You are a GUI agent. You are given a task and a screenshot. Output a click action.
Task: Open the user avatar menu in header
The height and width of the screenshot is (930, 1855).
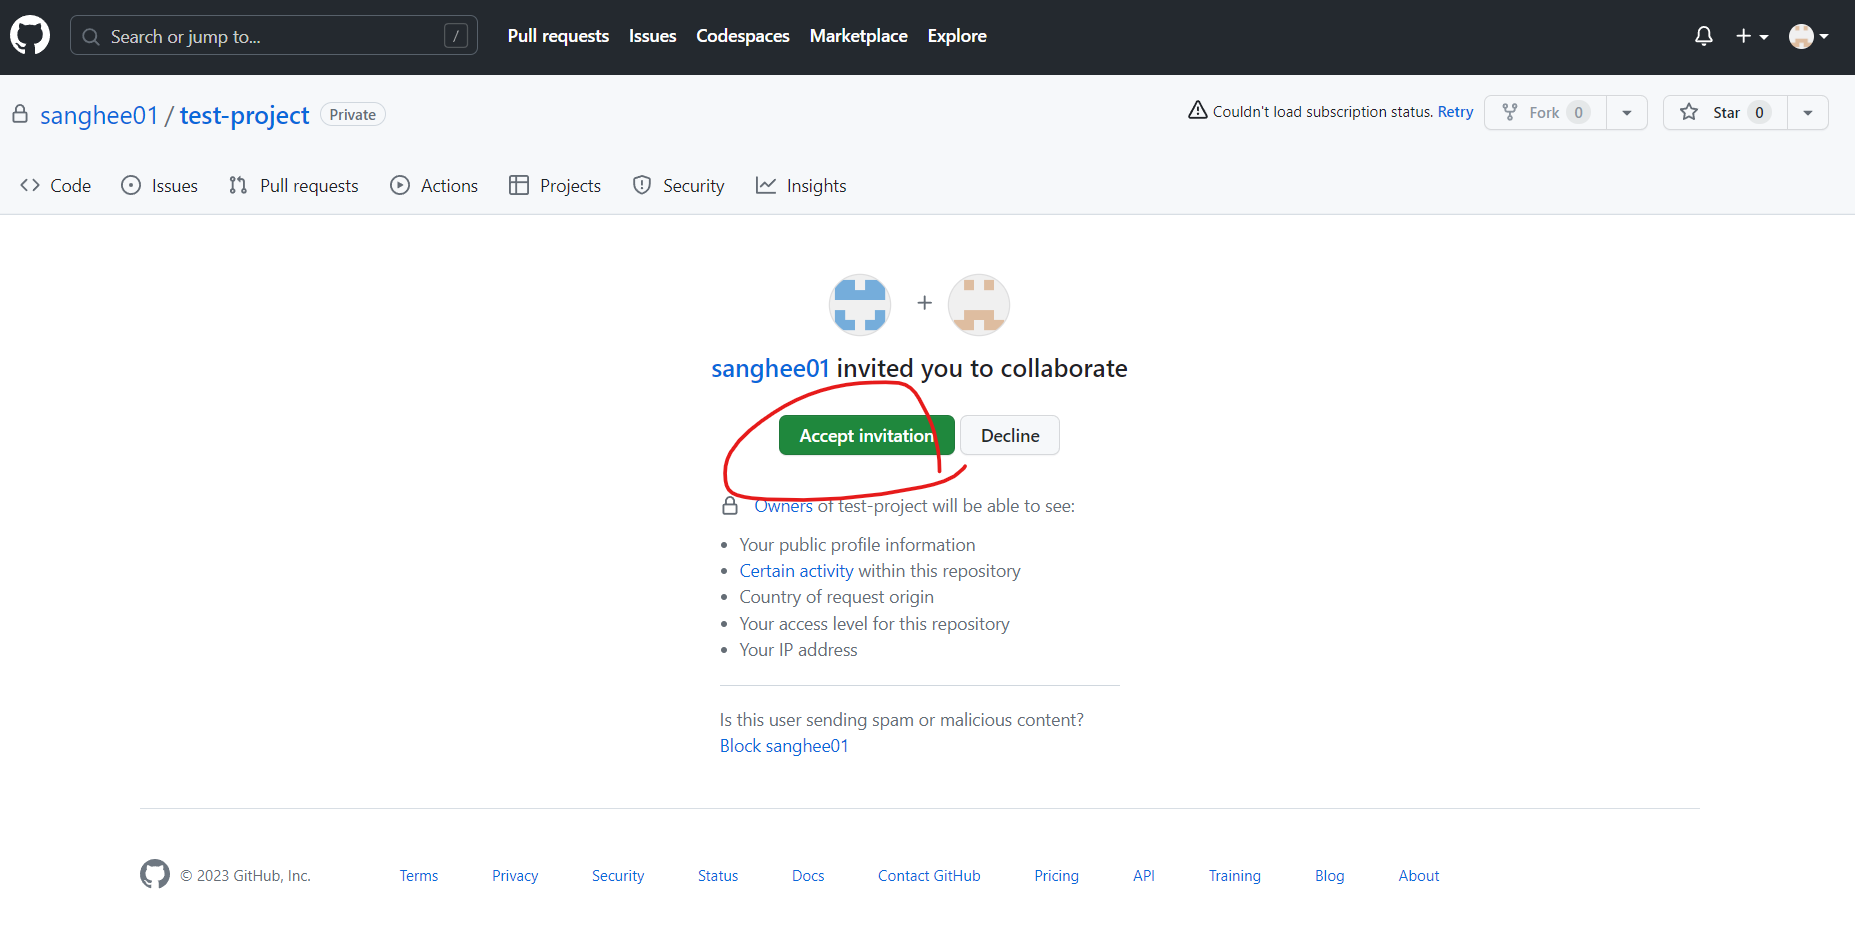(1809, 36)
